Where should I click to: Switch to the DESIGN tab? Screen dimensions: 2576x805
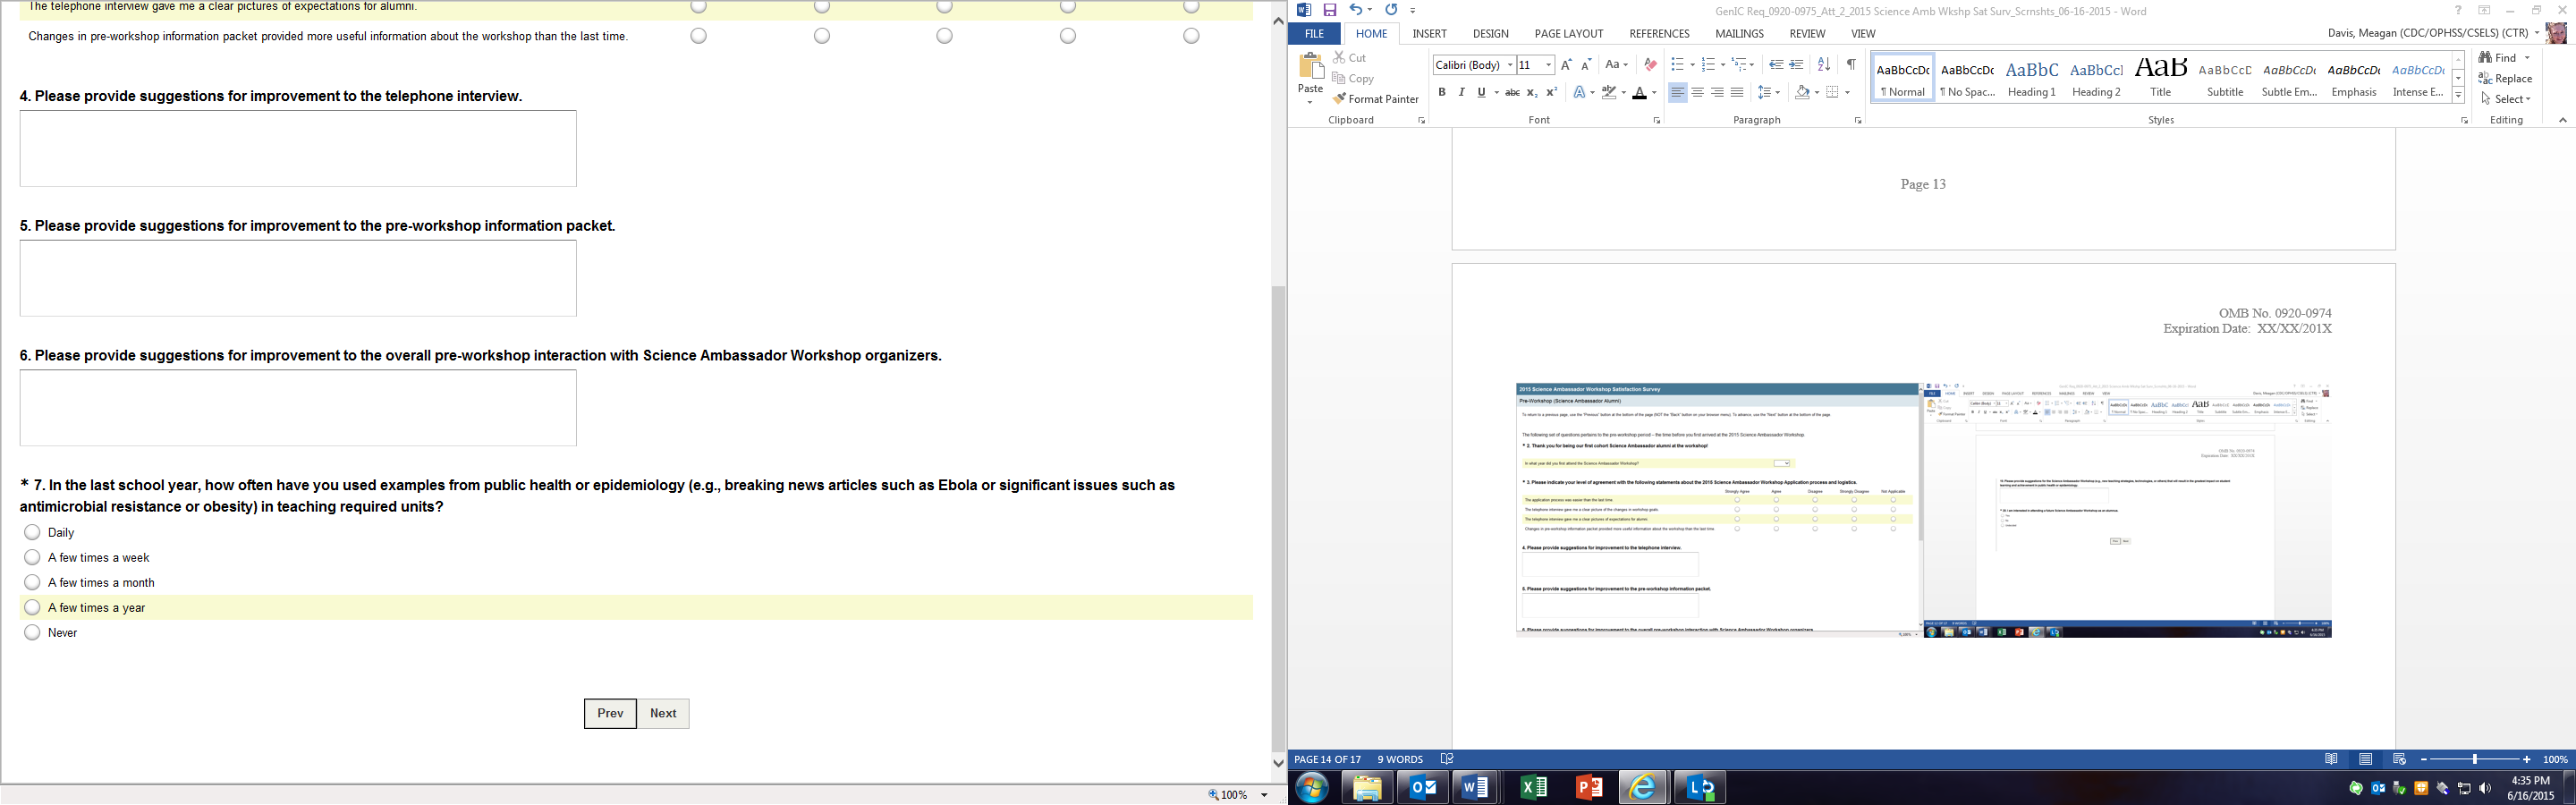click(1490, 34)
